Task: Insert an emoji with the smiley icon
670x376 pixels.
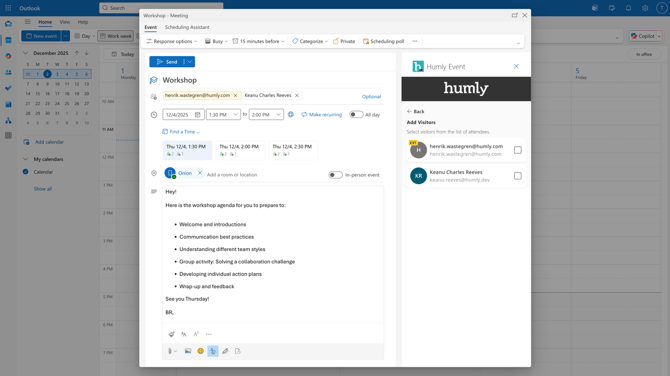Action: (x=200, y=351)
